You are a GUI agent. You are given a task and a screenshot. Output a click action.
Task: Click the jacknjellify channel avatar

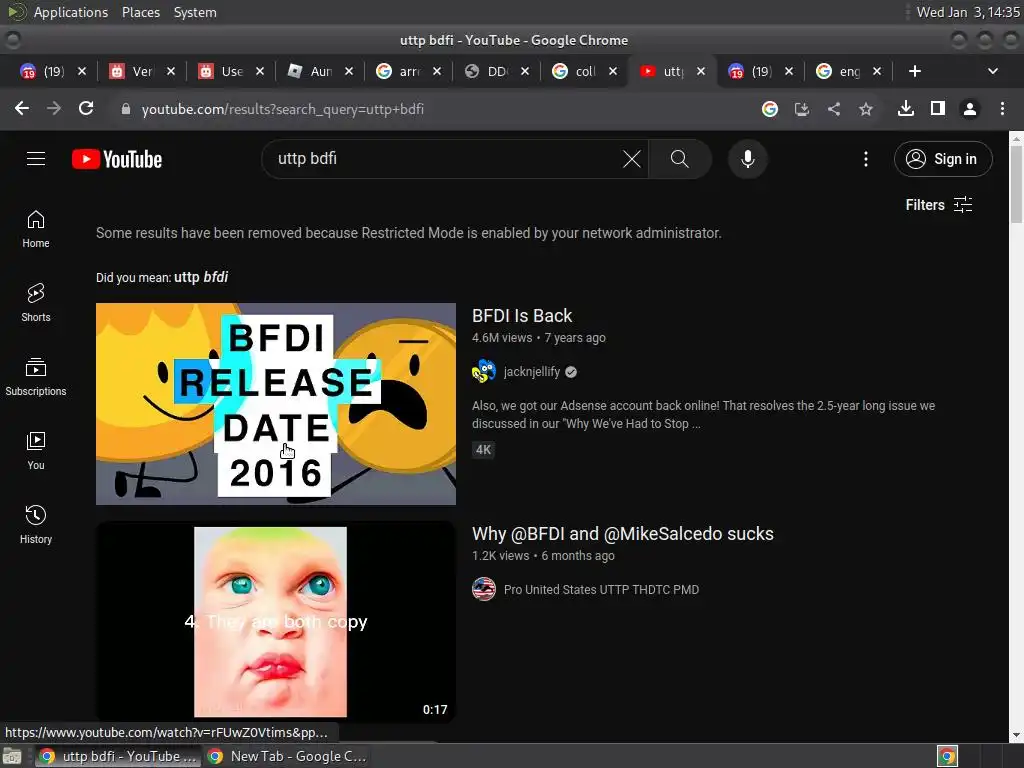click(484, 372)
